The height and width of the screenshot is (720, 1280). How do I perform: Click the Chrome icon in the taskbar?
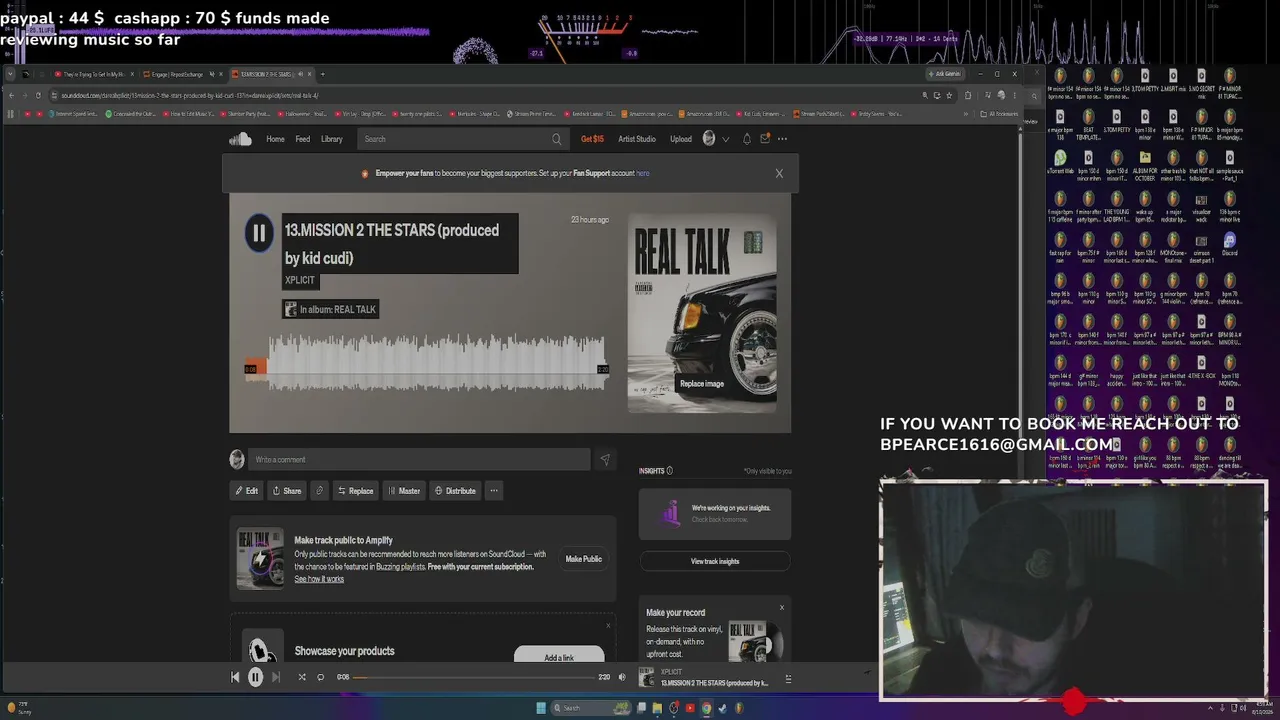click(x=706, y=708)
